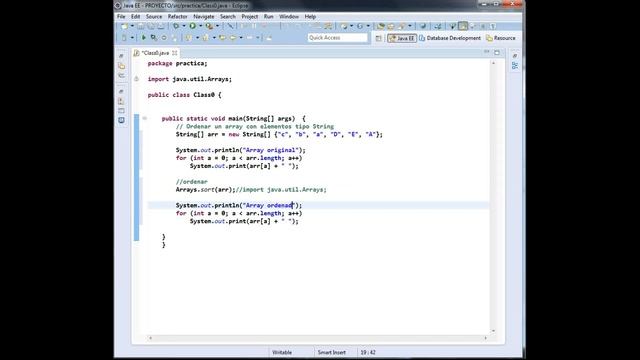
Task: Select the Class0.java editor tab
Action: click(x=155, y=53)
